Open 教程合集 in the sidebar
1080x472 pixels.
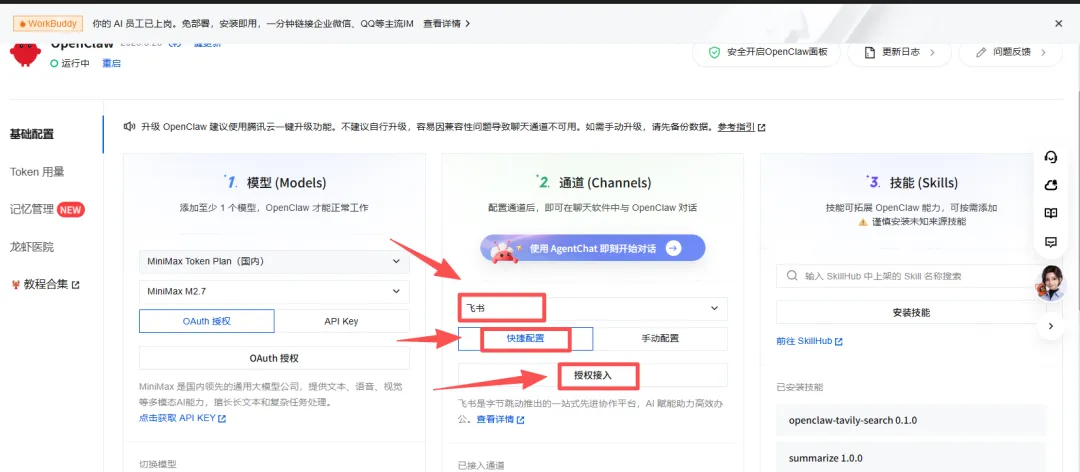pos(45,284)
